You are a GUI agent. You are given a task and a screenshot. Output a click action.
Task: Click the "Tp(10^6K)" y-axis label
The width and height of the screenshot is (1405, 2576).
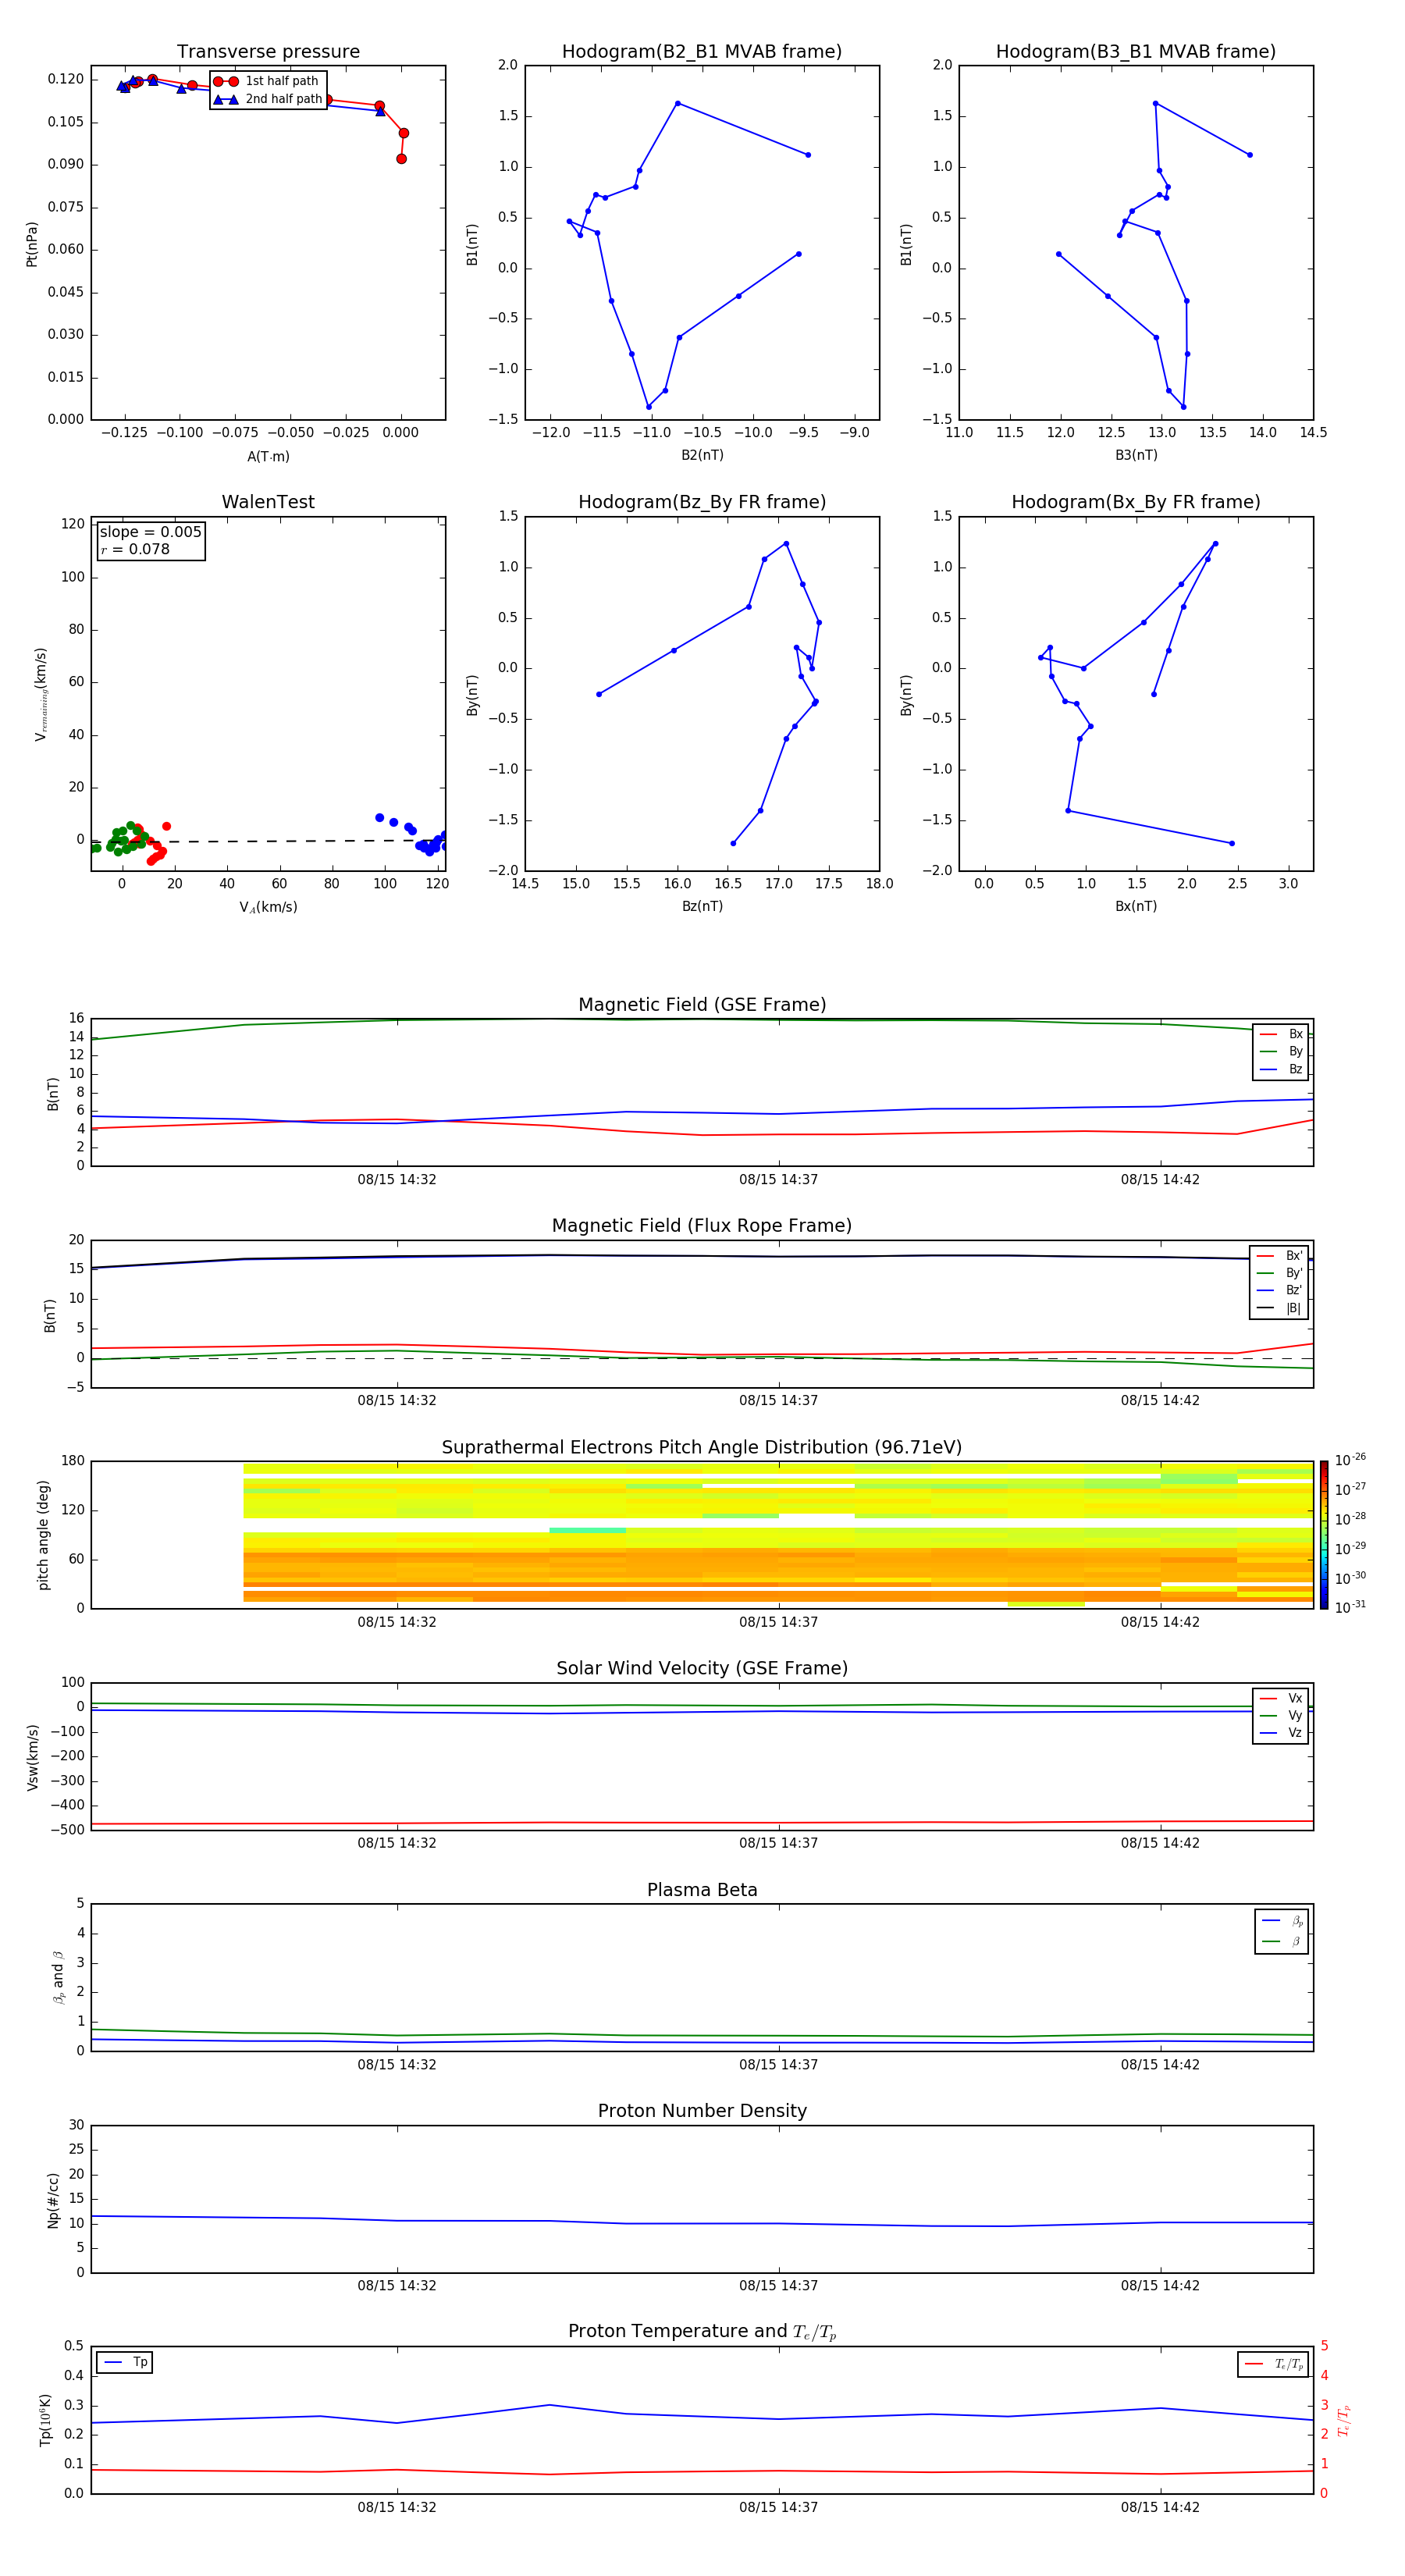pyautogui.click(x=46, y=2420)
